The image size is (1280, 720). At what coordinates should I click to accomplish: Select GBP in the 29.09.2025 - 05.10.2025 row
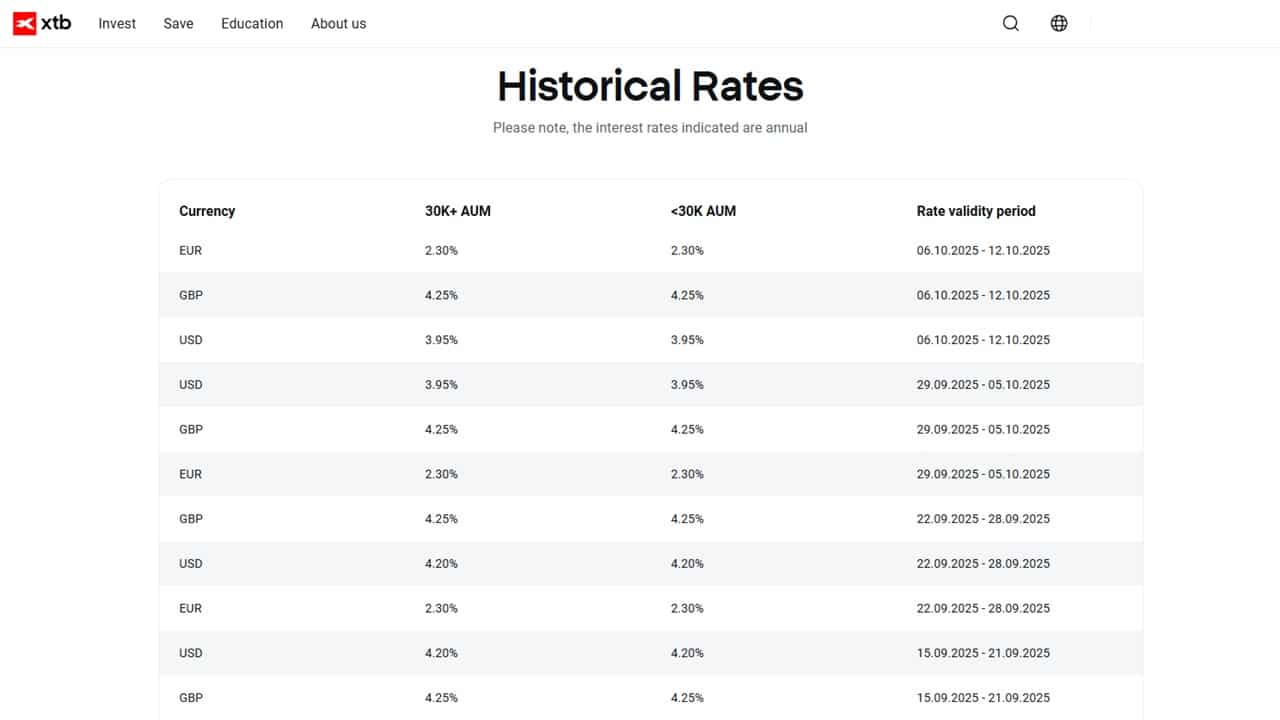tap(191, 429)
